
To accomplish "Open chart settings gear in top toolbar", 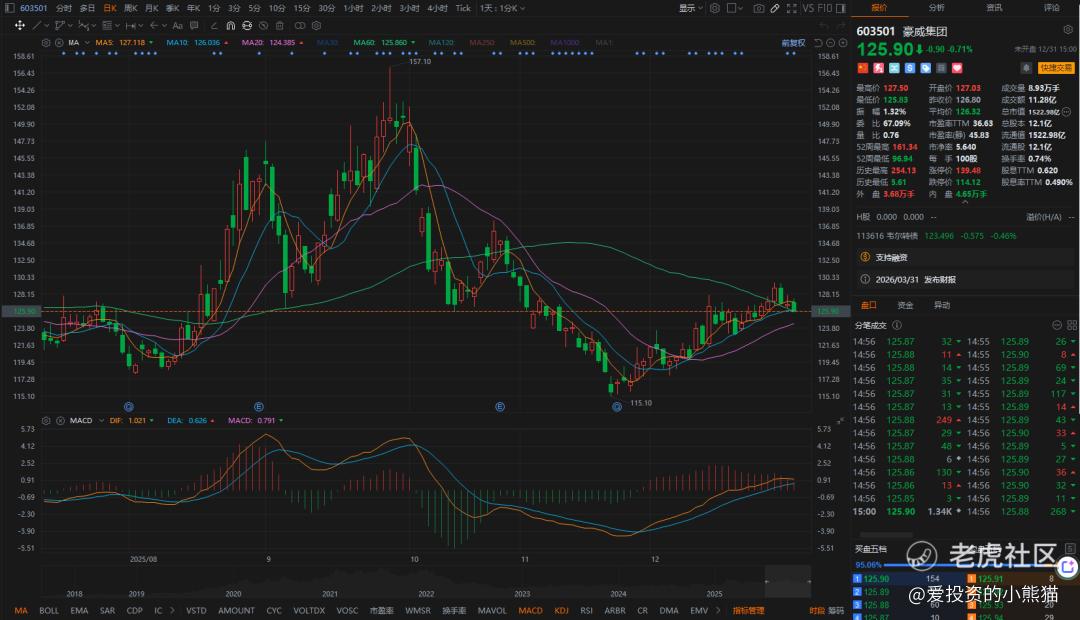I will click(715, 8).
